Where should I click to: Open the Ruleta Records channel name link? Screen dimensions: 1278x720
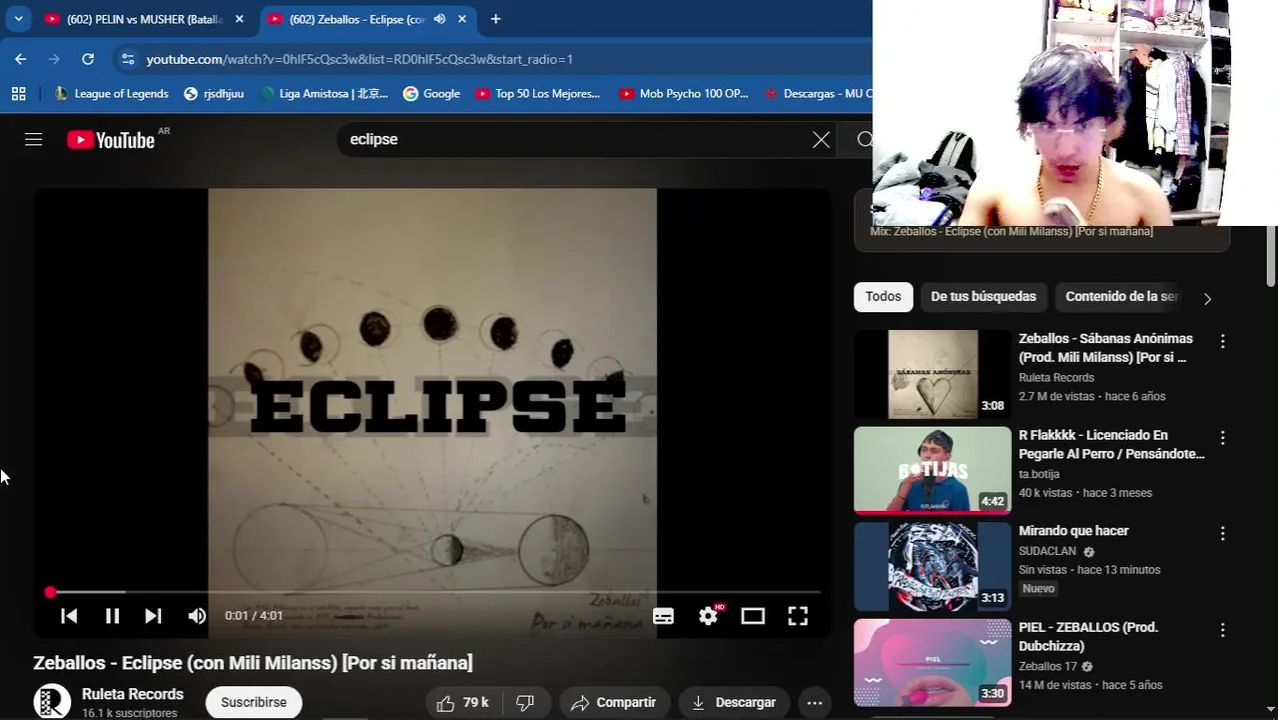point(133,694)
